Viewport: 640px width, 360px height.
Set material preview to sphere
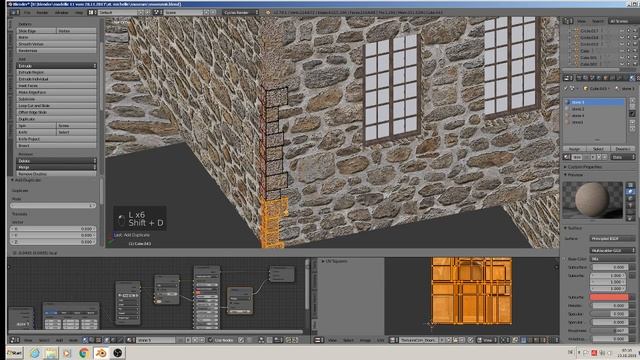pos(630,191)
